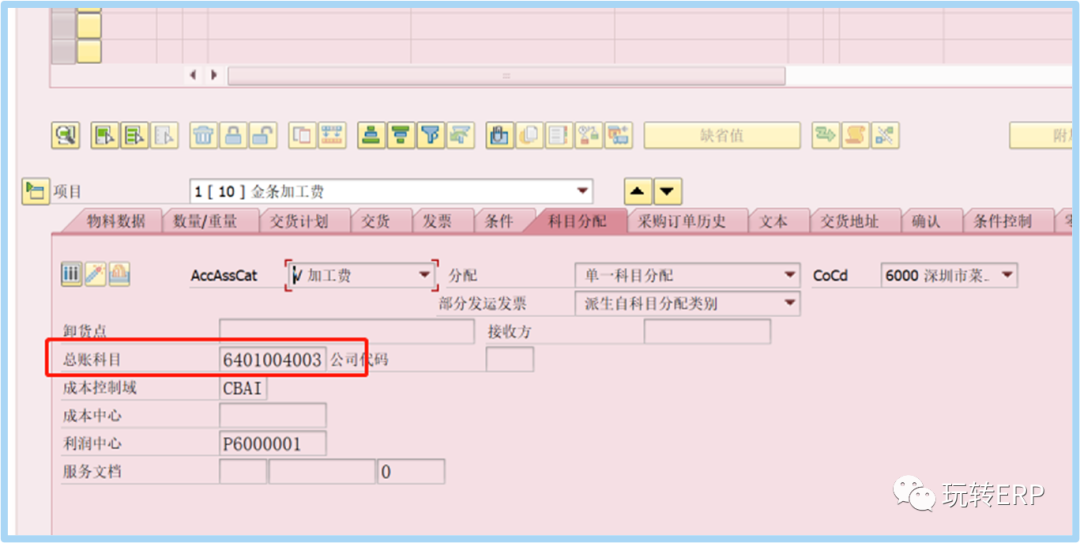Click the funnel set filter icon
This screenshot has height=543, width=1080.
(x=431, y=136)
